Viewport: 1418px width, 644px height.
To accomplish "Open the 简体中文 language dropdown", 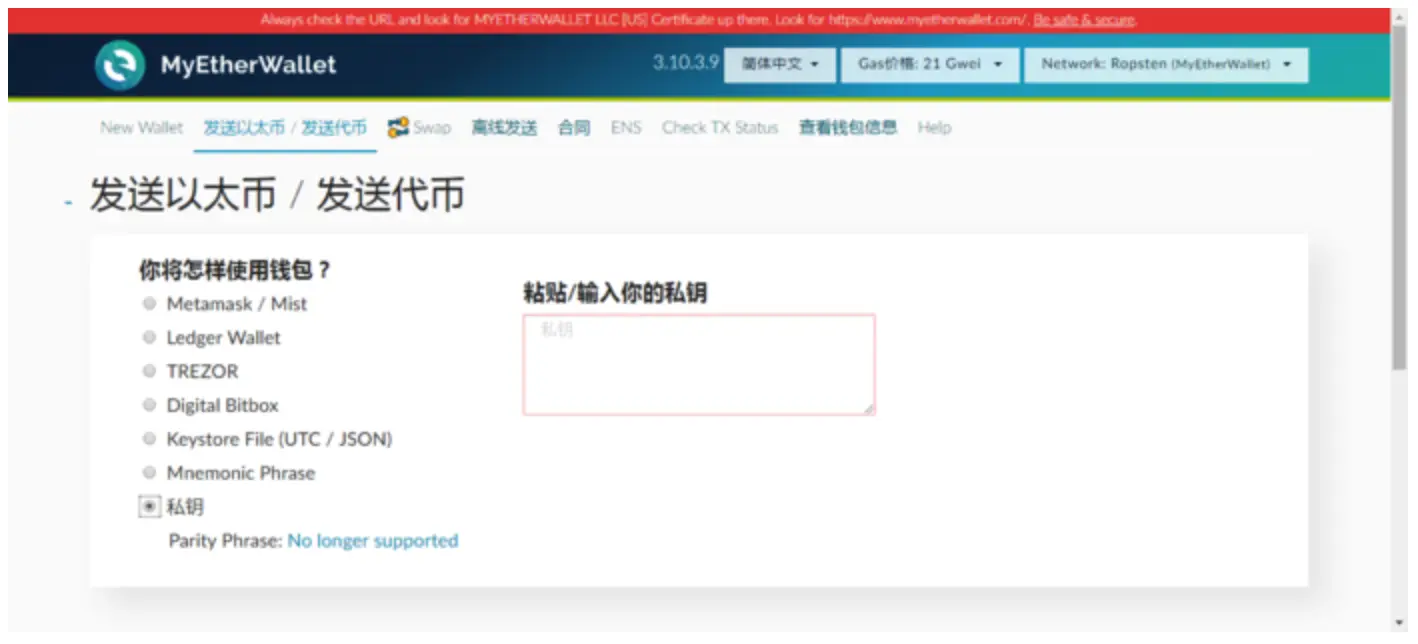I will coord(780,64).
